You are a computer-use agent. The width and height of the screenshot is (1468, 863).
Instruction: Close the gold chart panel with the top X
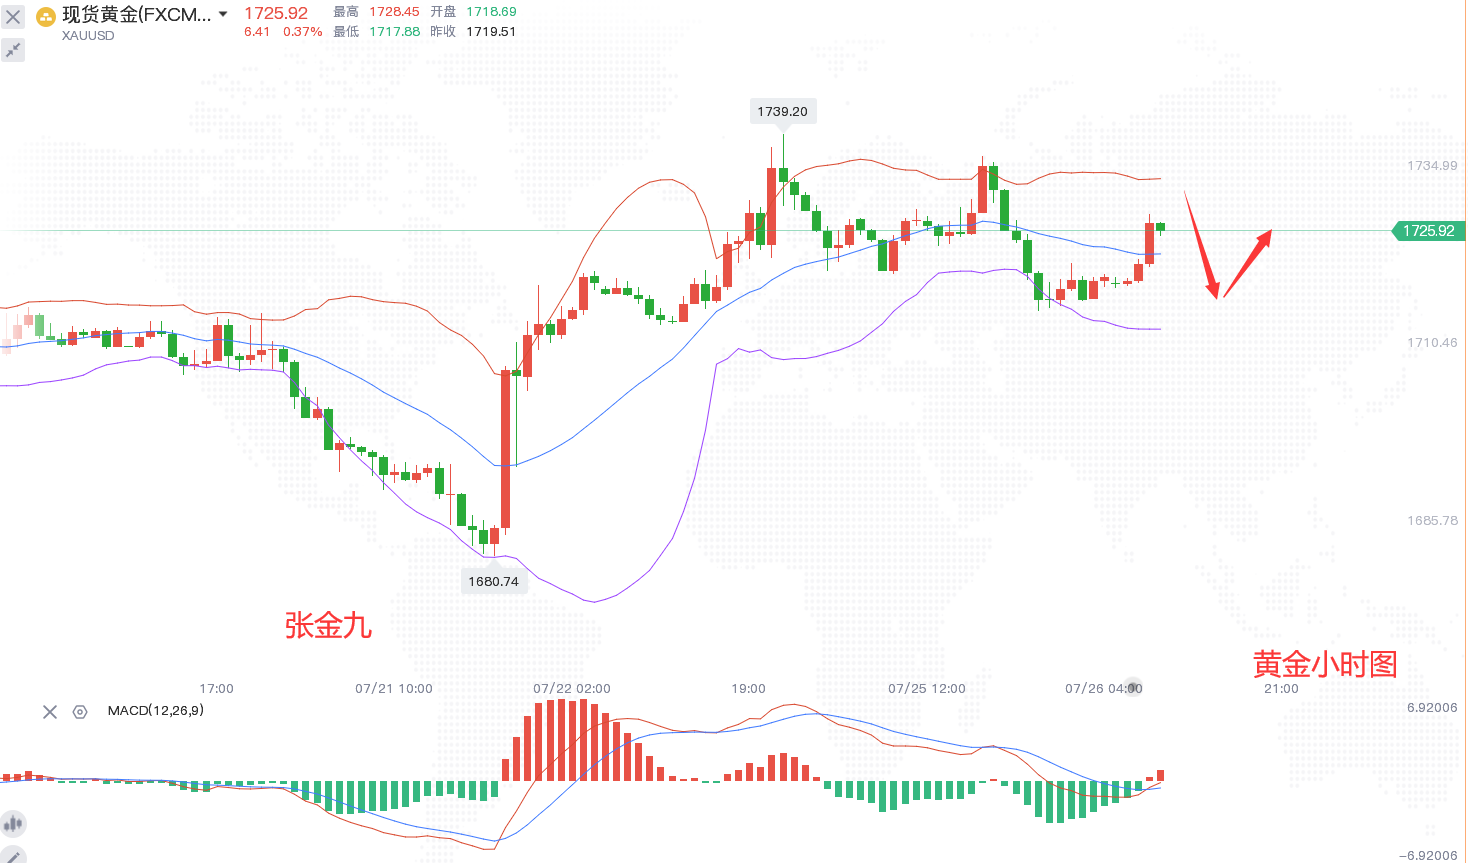point(13,17)
